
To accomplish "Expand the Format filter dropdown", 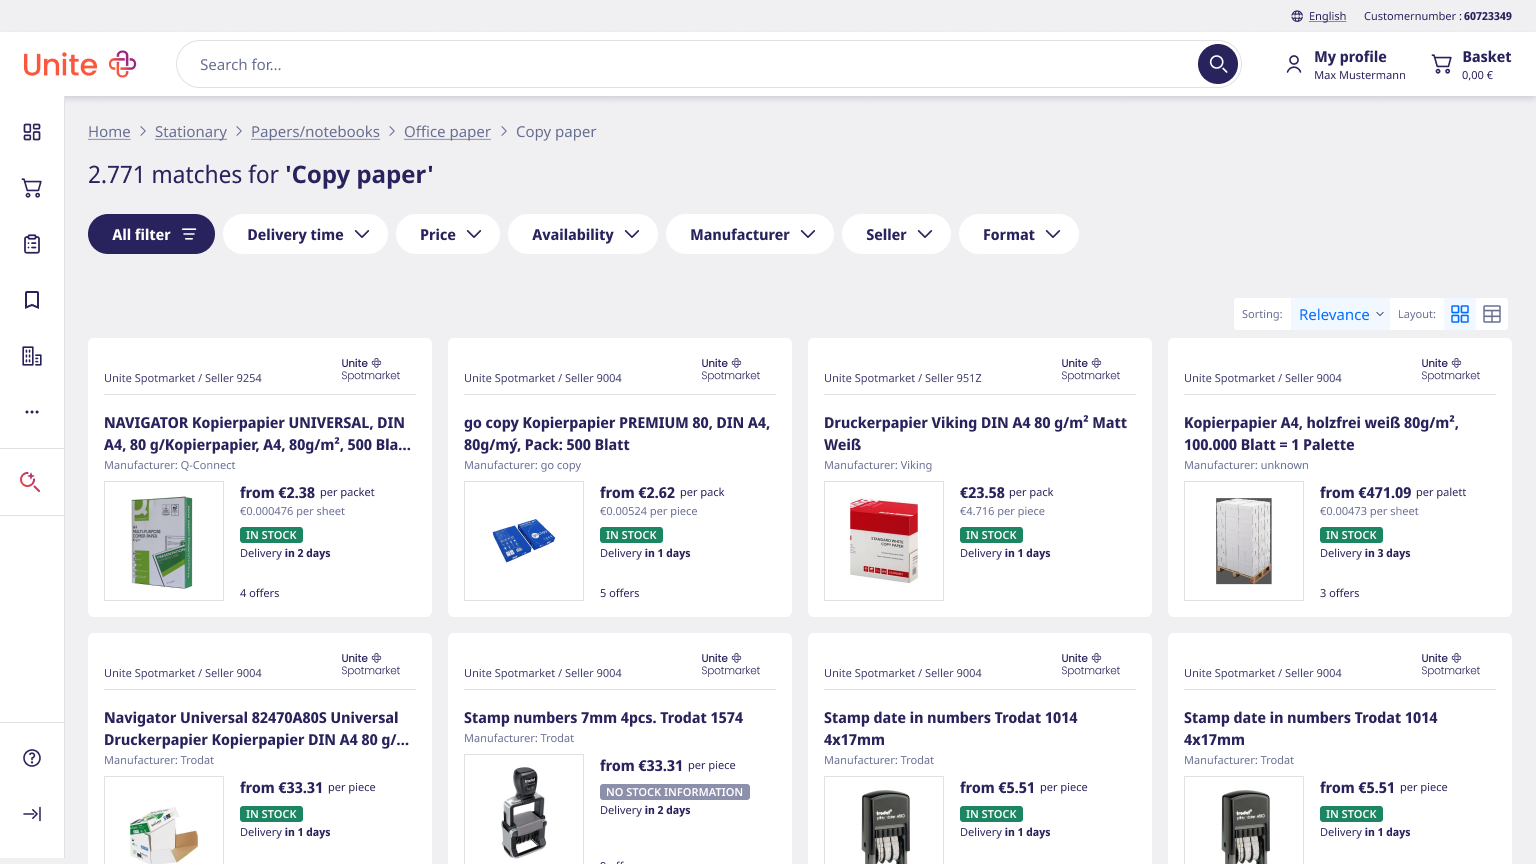I will click(1019, 234).
